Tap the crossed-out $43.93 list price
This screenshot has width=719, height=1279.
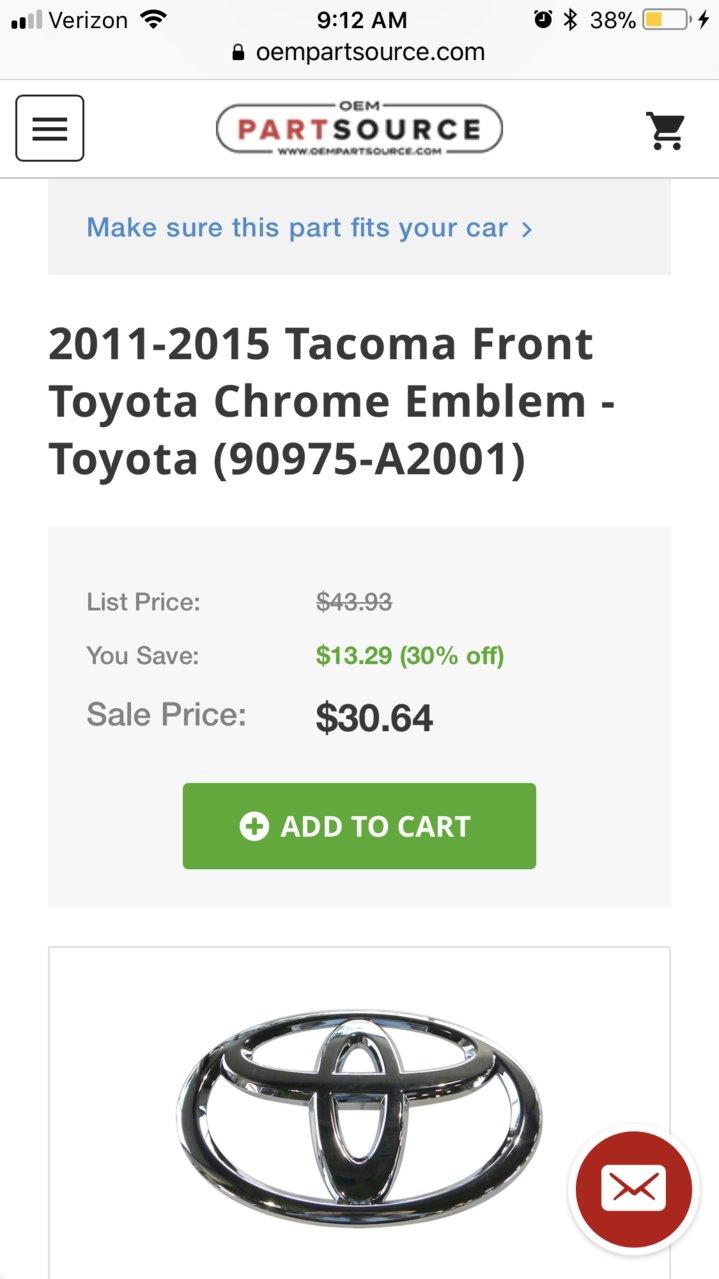click(x=354, y=602)
